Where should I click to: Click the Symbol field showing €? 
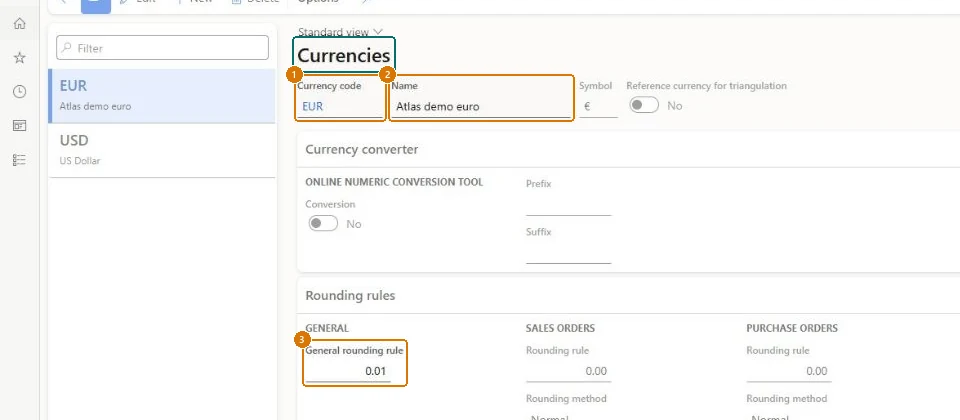pos(598,107)
